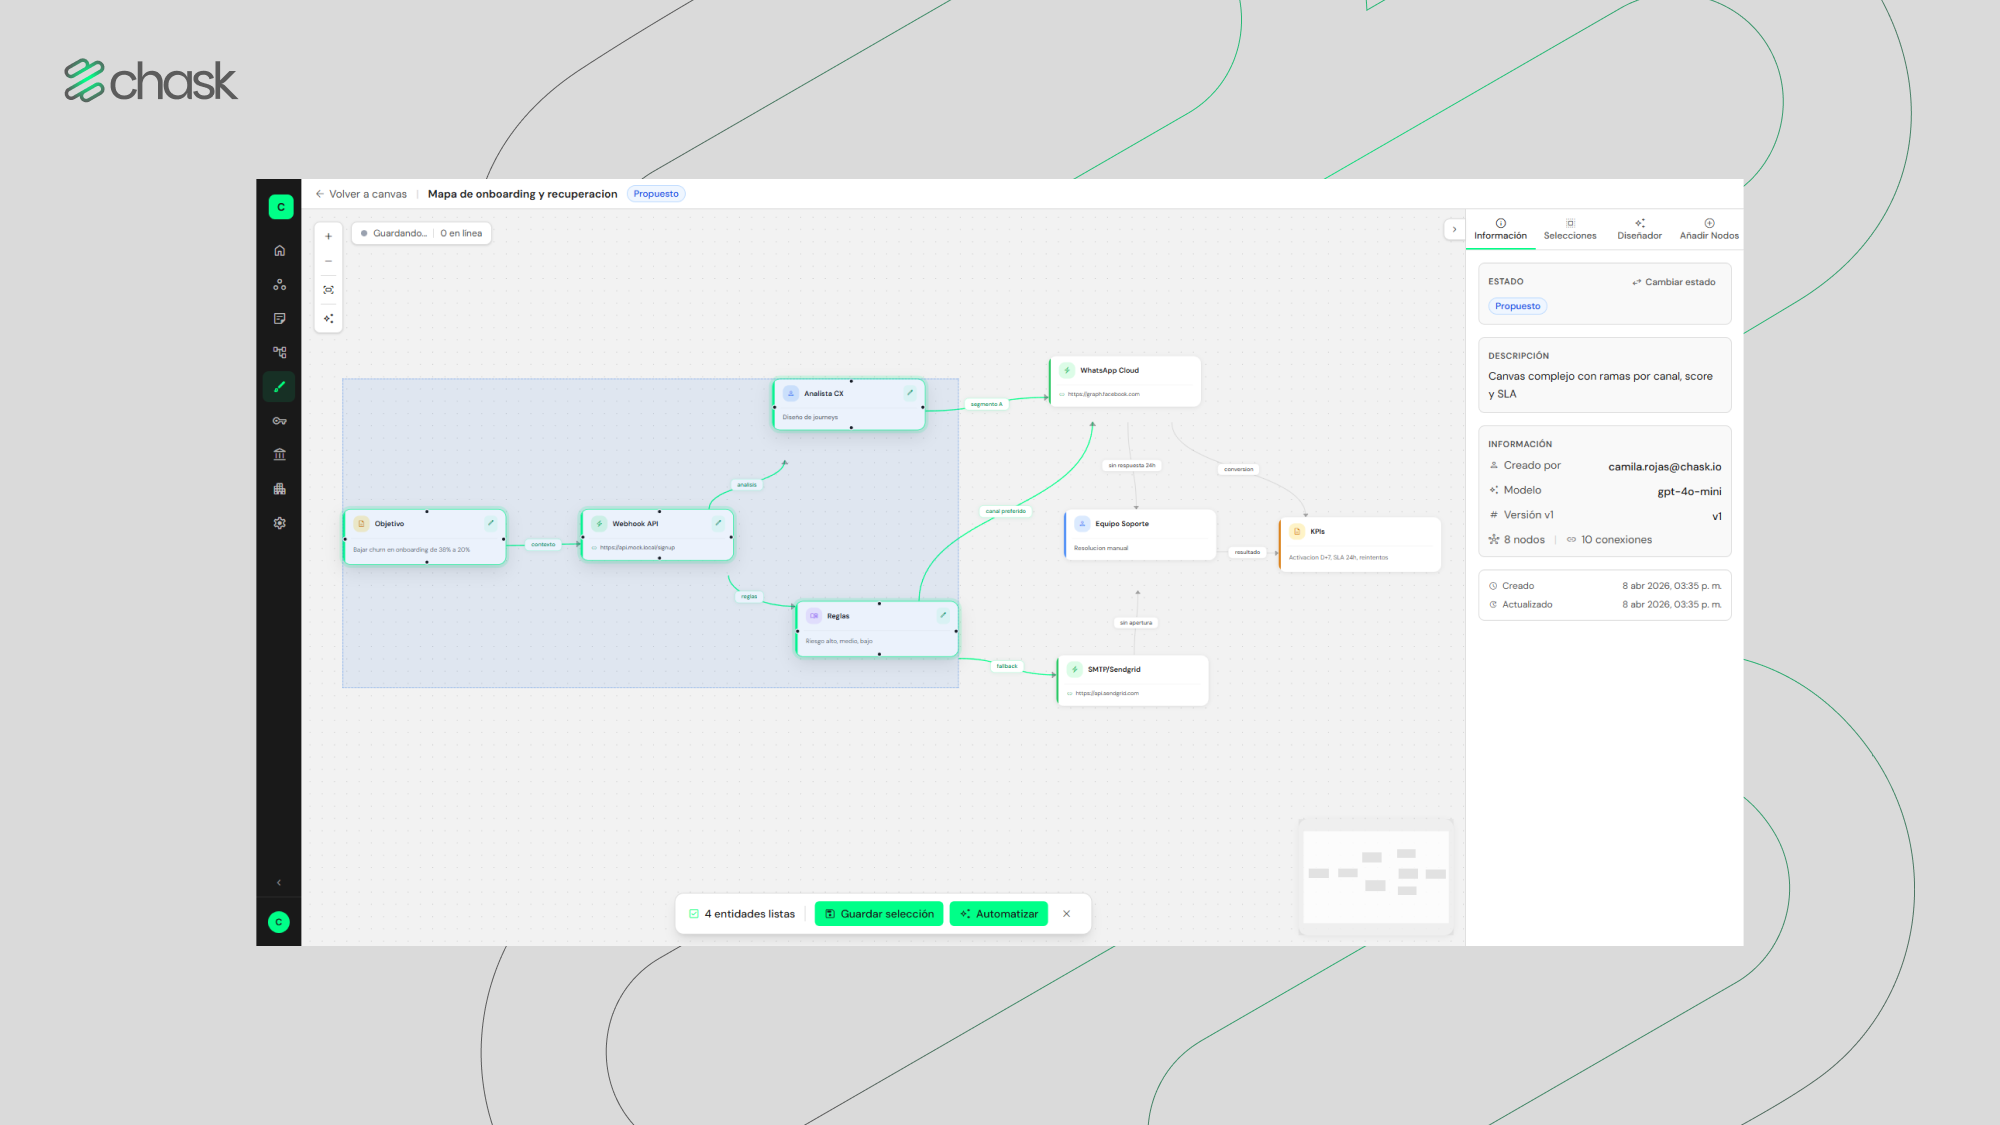Click the fit-to-view canvas icon
Viewport: 2000px width, 1125px height.
point(328,290)
